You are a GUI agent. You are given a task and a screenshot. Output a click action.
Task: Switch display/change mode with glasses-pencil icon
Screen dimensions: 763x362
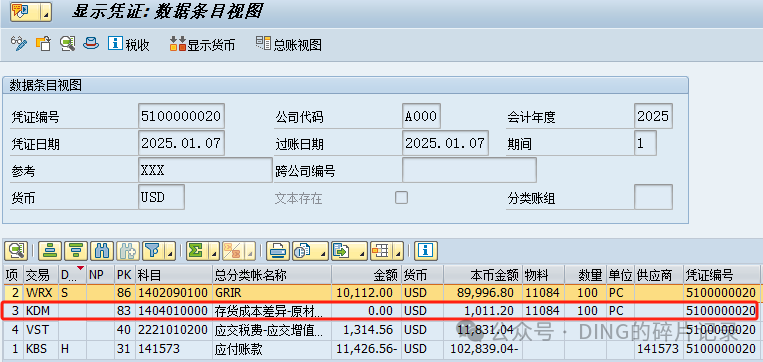point(18,44)
